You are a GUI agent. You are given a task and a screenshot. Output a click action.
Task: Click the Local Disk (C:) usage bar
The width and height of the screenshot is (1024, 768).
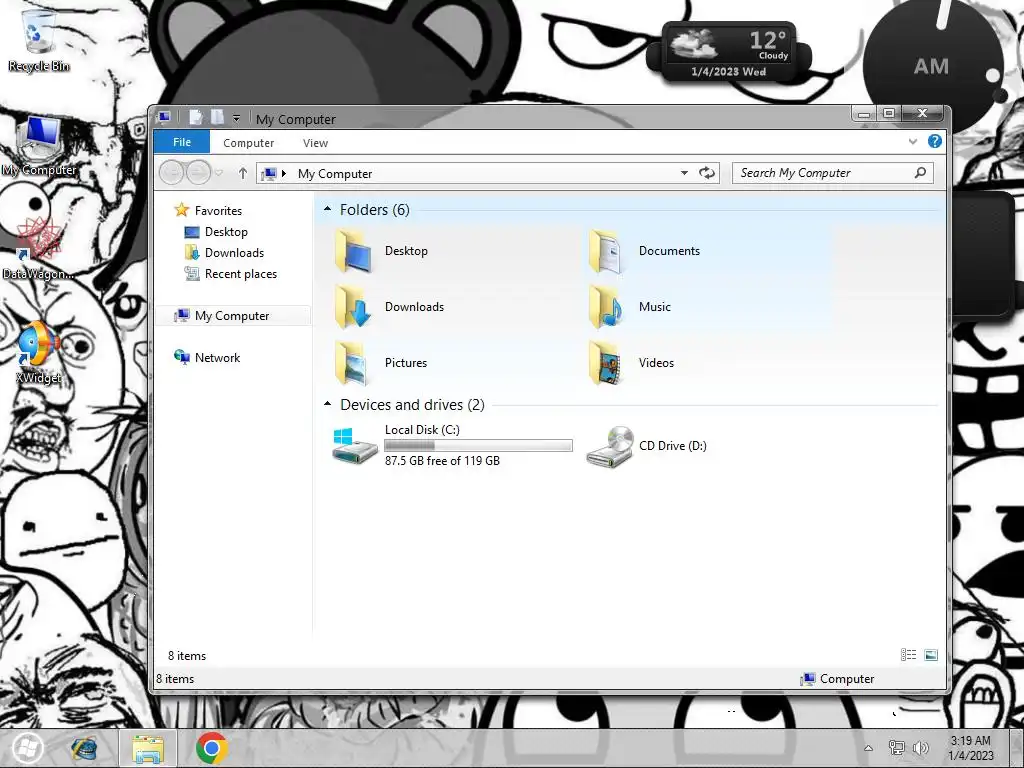[x=478, y=445]
